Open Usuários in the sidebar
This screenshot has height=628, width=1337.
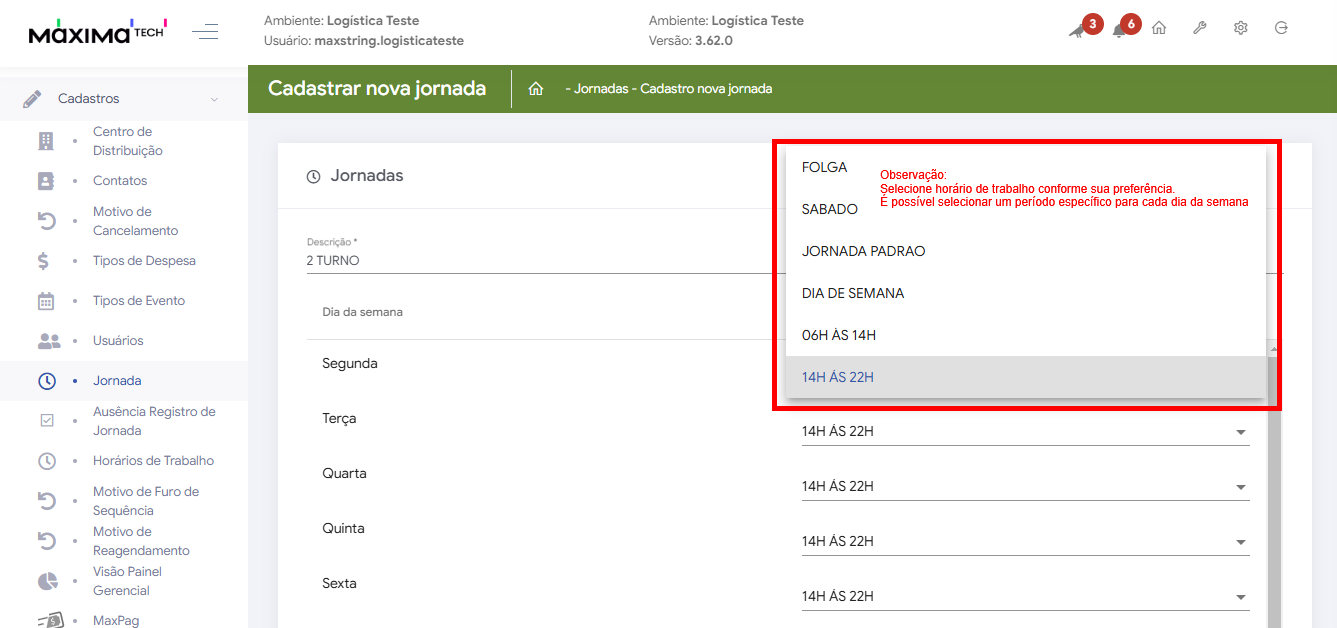point(118,341)
